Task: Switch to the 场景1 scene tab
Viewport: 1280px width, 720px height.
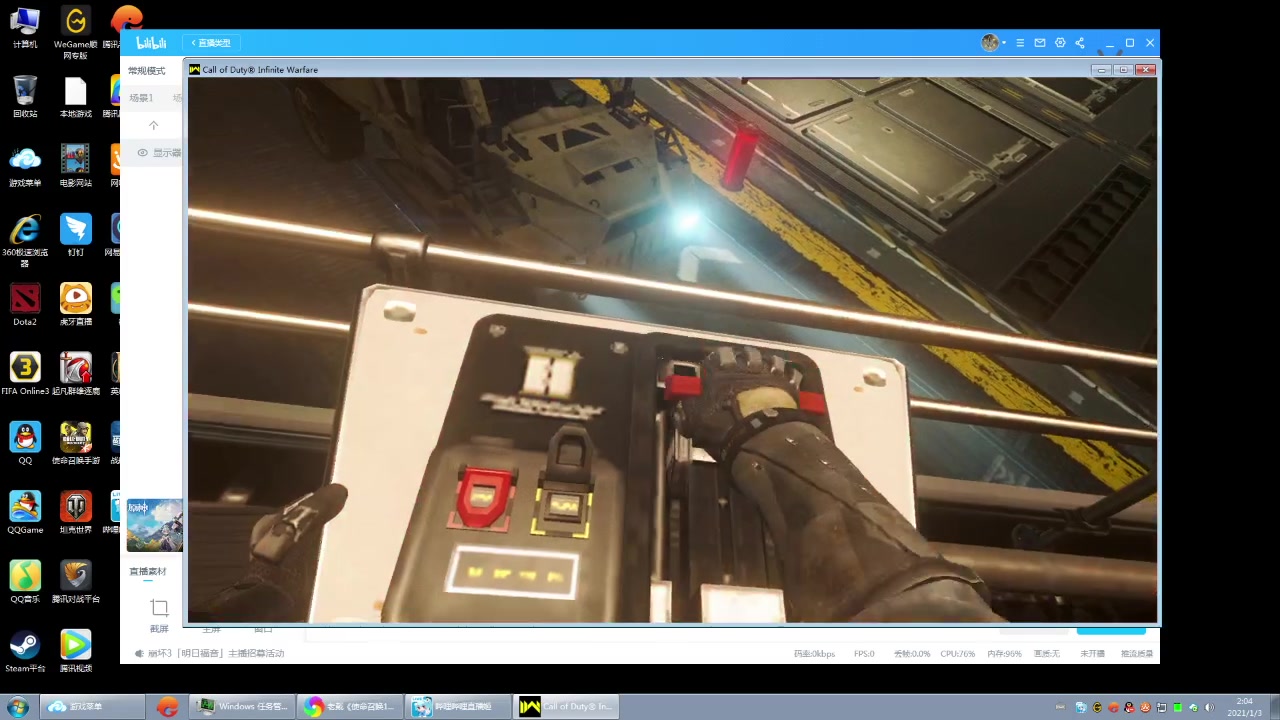Action: click(x=141, y=98)
